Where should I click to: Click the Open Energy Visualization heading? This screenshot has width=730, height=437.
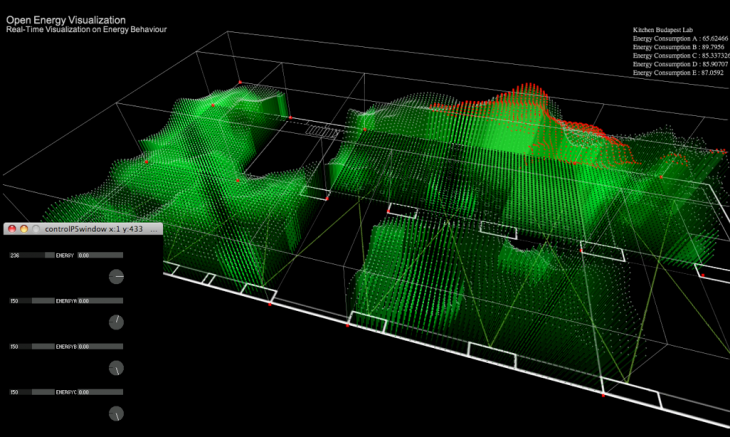coord(66,19)
